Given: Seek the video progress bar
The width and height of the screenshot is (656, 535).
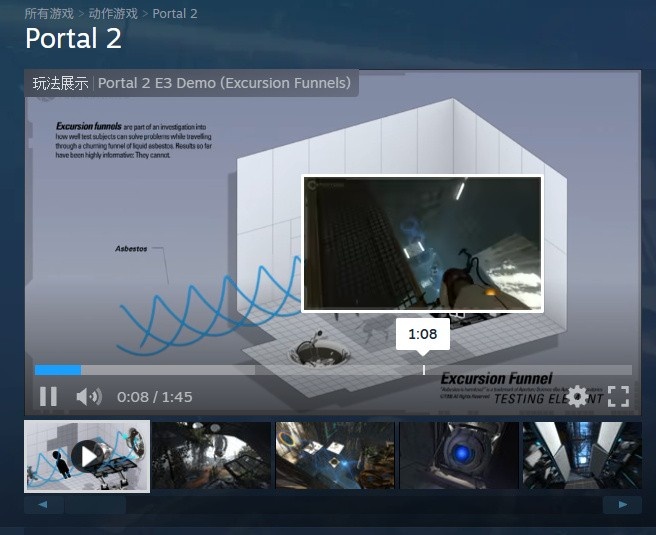Looking at the screenshot, I should (x=333, y=370).
